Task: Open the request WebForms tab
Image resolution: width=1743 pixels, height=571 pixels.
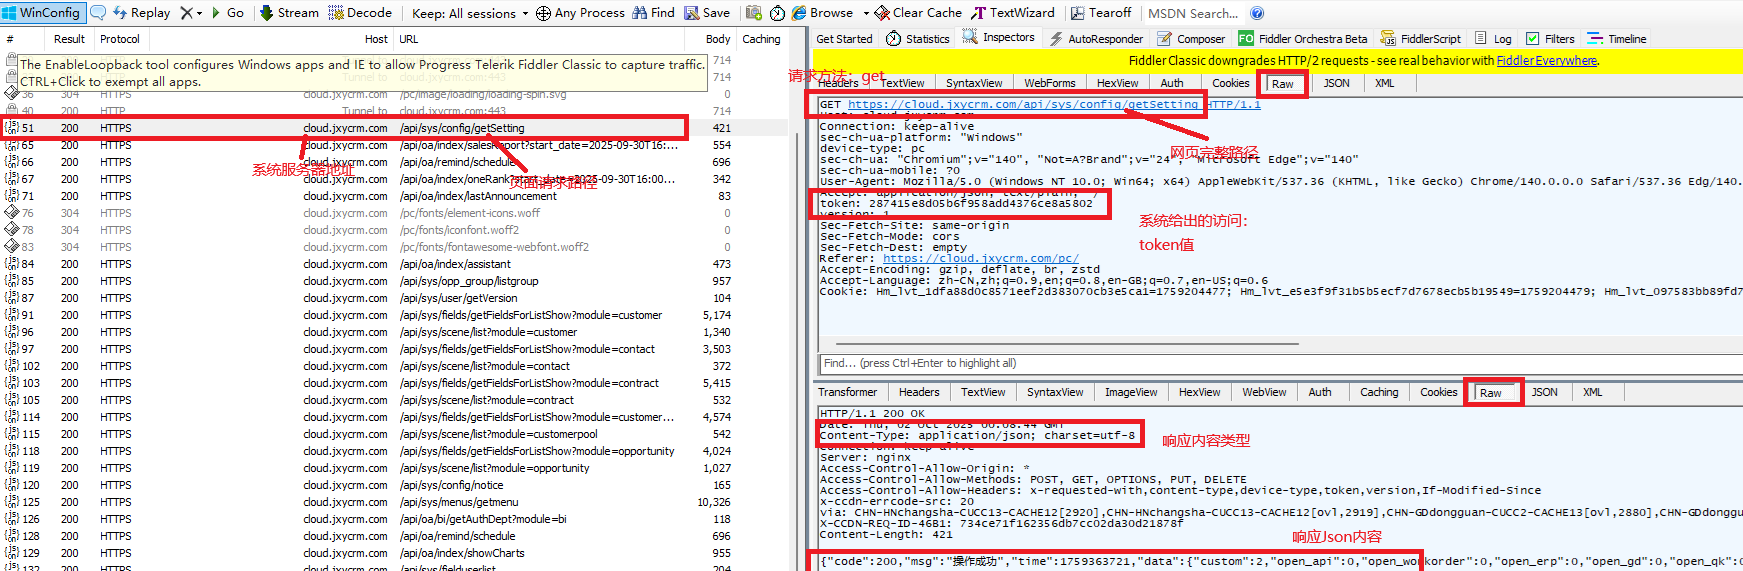Action: [x=1049, y=83]
